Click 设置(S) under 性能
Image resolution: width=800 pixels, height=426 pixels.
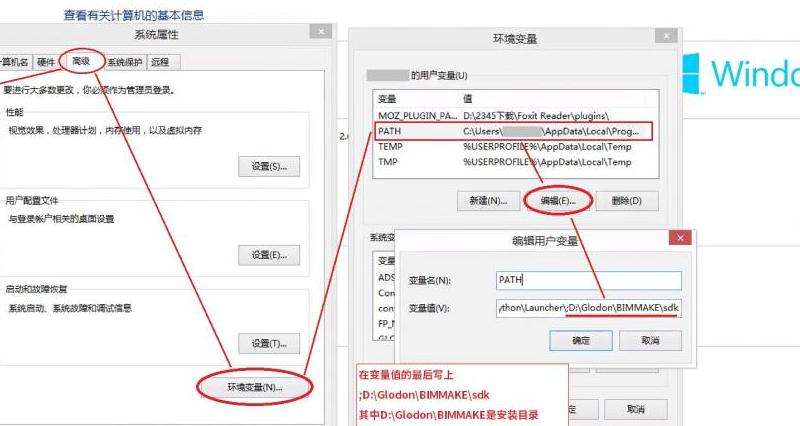pyautogui.click(x=269, y=166)
